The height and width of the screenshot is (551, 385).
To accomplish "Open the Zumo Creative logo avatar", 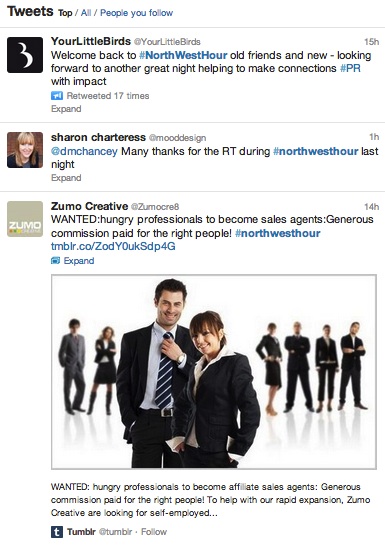I will (25, 219).
